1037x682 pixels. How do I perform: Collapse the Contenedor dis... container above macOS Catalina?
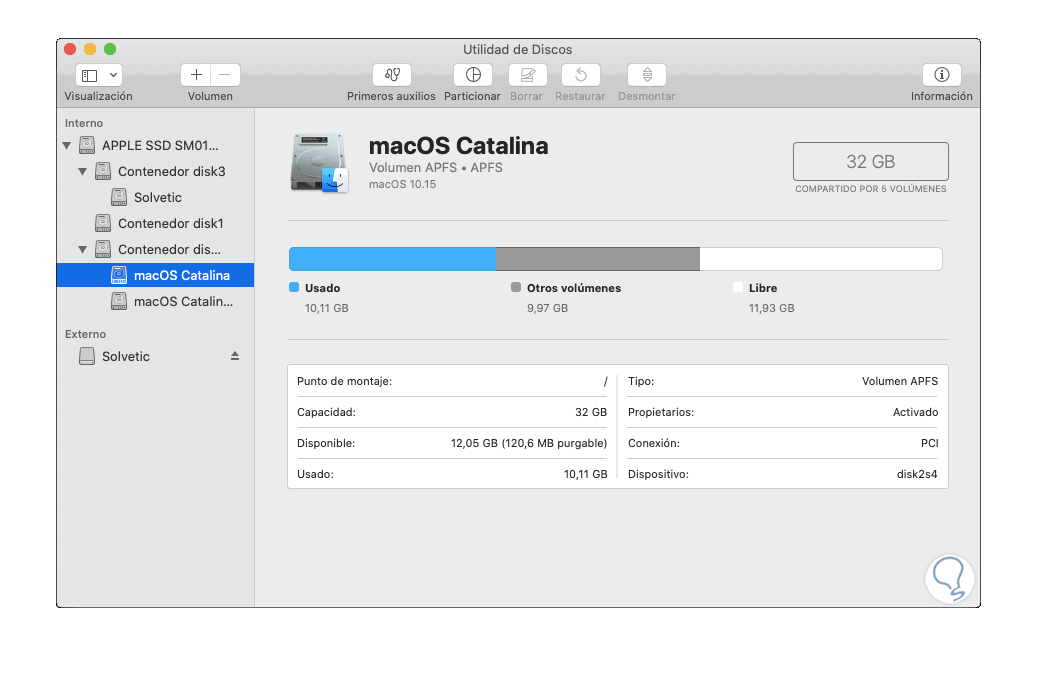(83, 250)
